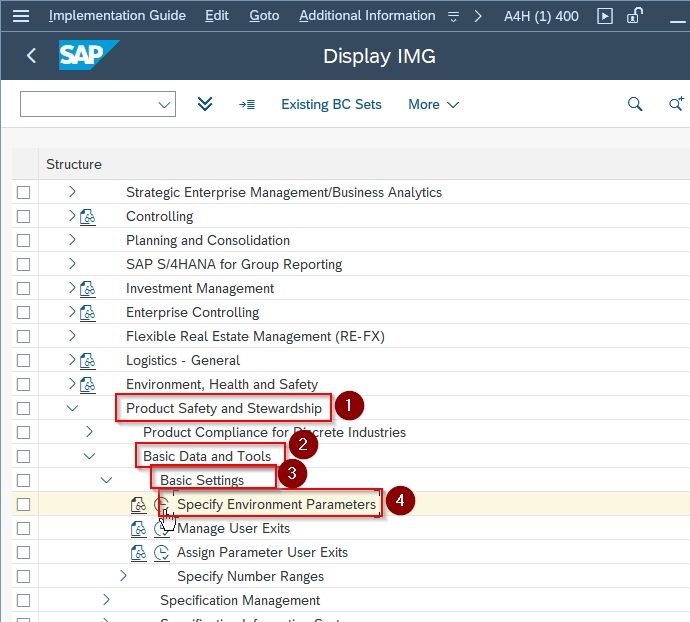
Task: Tick checkbox for Specify Environment Parameters row
Action: [23, 504]
